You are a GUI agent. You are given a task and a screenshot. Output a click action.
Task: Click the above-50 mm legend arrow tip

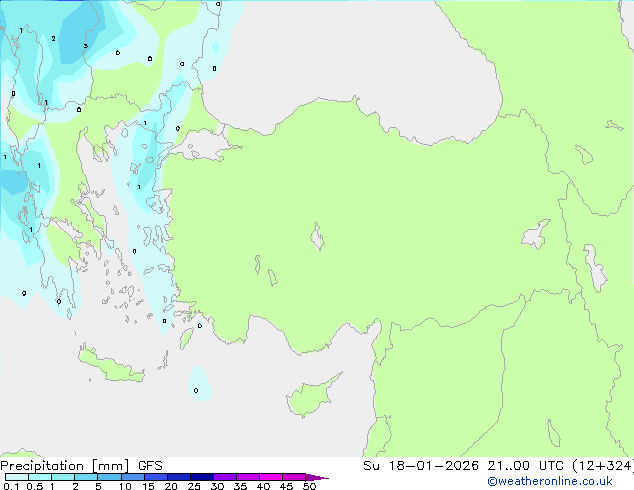point(317,477)
